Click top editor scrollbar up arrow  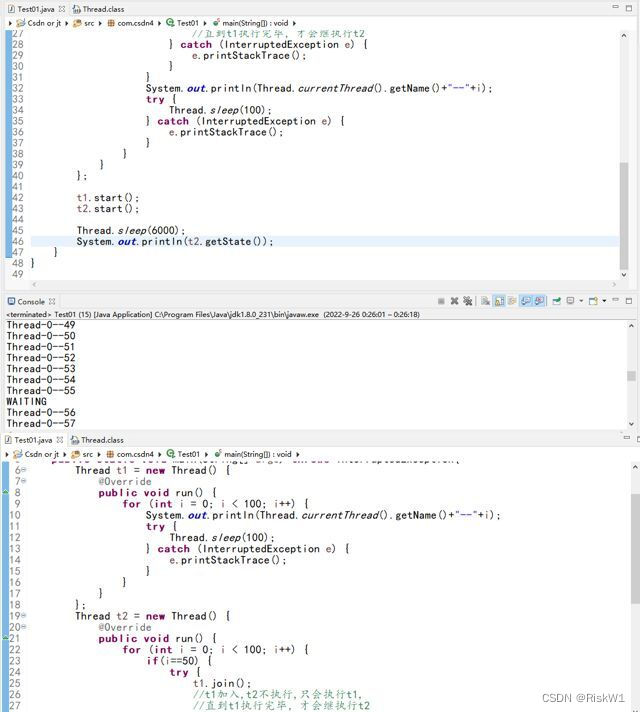(x=624, y=35)
